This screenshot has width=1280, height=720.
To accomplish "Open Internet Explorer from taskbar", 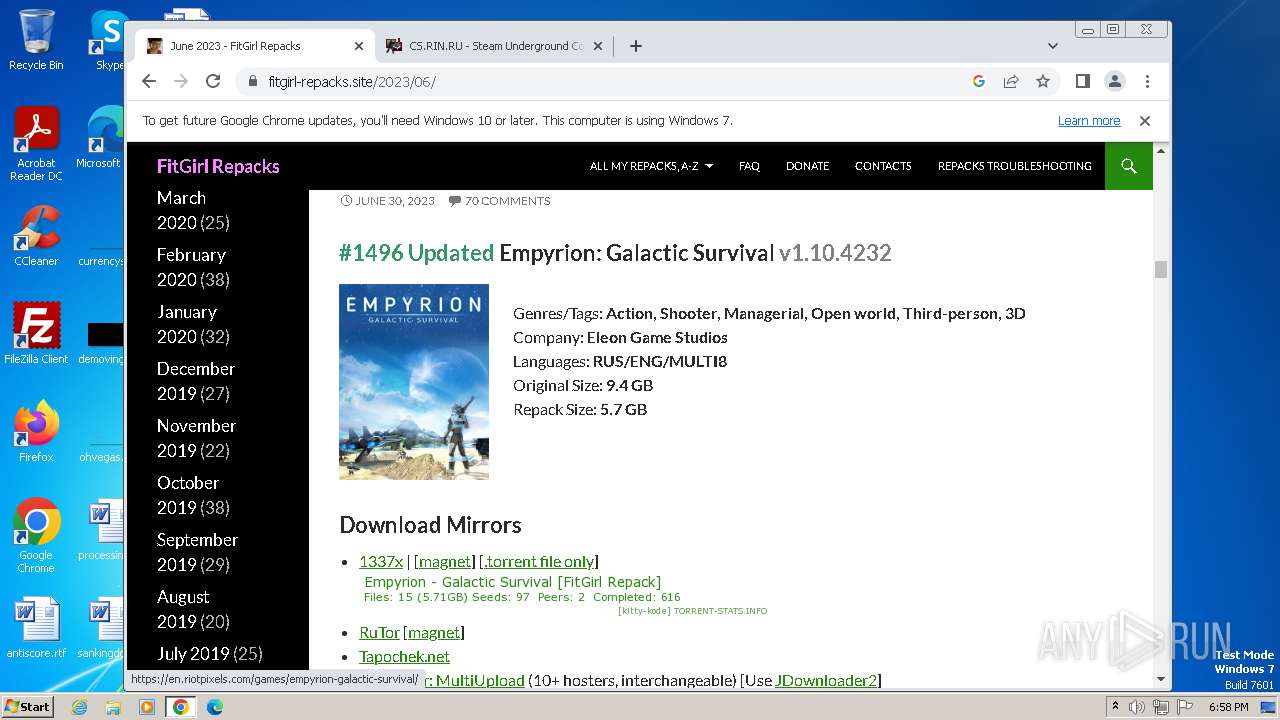I will click(79, 707).
